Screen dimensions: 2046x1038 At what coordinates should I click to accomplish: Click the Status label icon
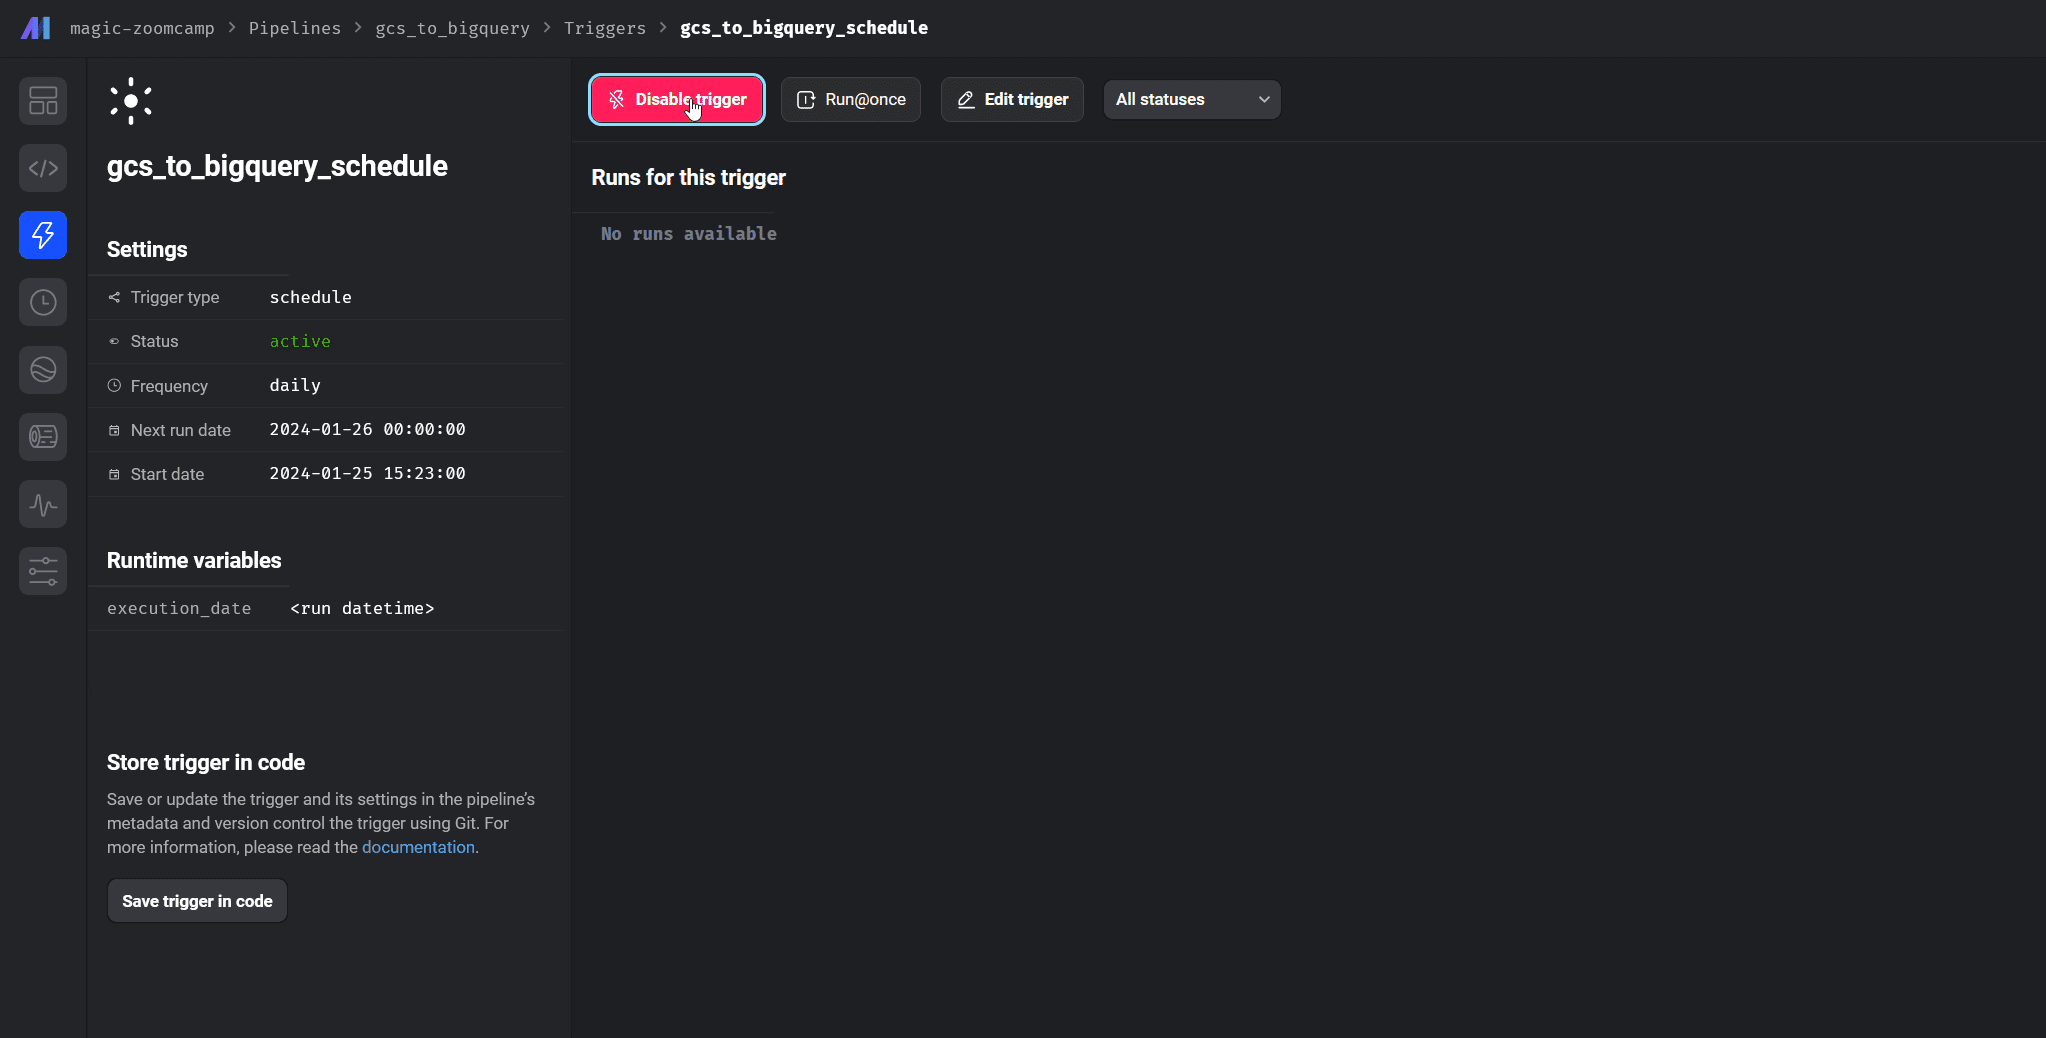[114, 341]
